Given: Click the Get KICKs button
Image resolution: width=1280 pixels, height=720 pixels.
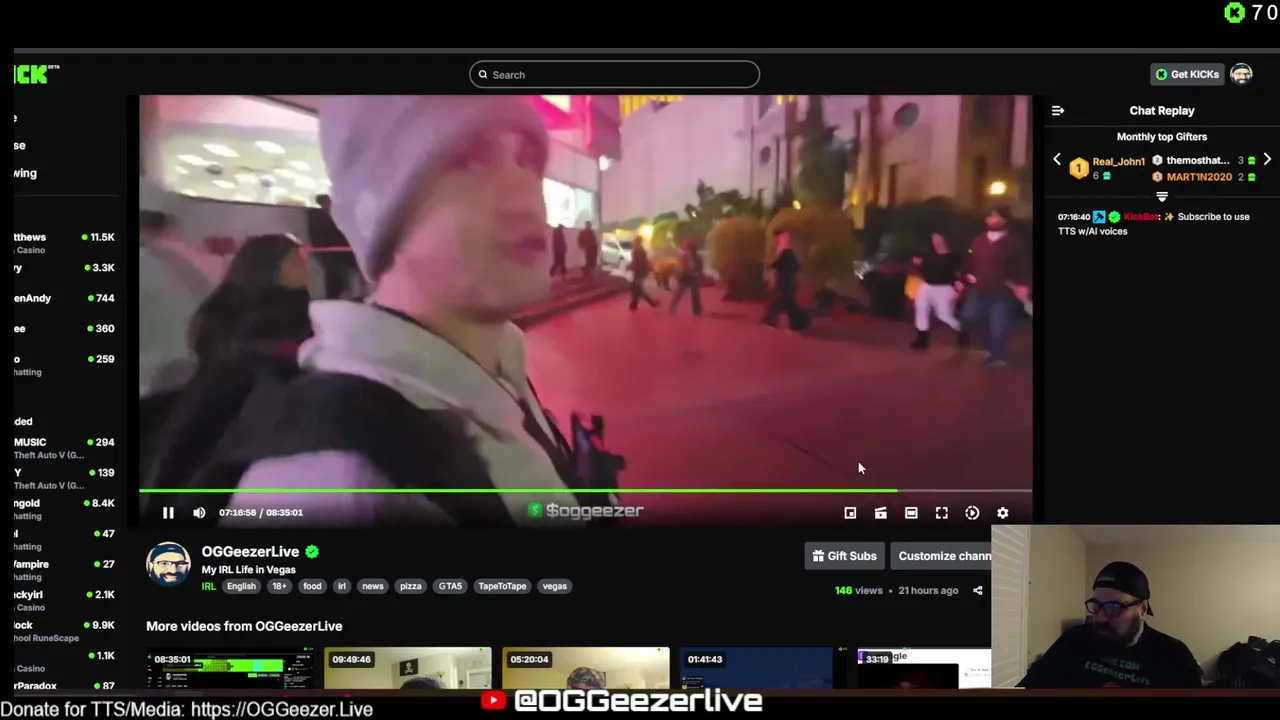Looking at the screenshot, I should coord(1187,74).
